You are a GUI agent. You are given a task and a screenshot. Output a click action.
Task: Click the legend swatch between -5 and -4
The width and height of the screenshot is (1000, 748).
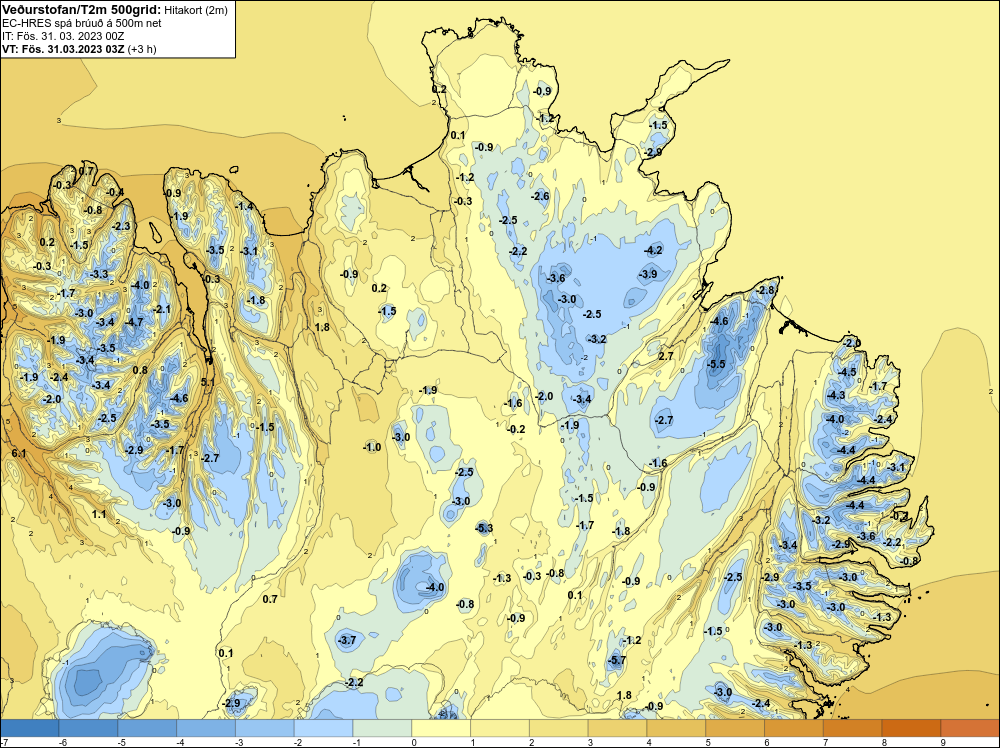pos(147,728)
